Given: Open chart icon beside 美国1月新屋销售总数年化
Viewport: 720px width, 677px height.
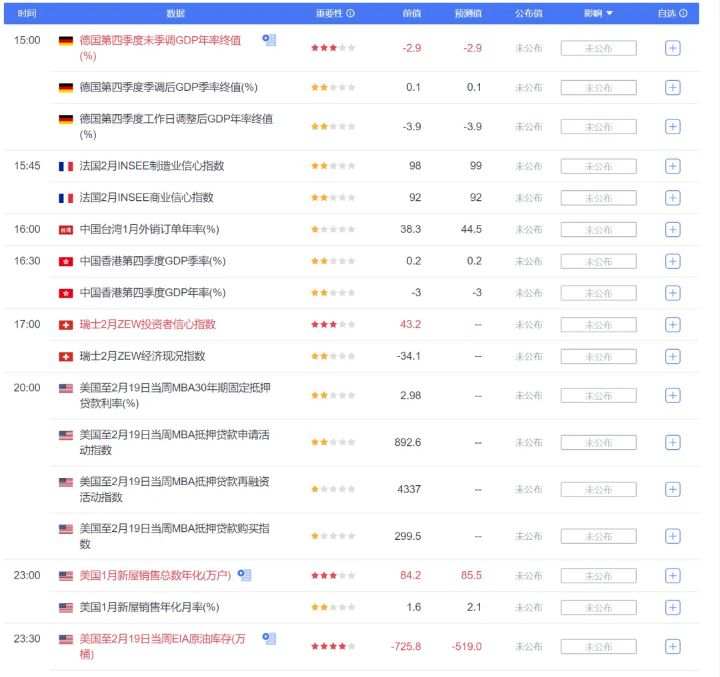Looking at the screenshot, I should [244, 575].
